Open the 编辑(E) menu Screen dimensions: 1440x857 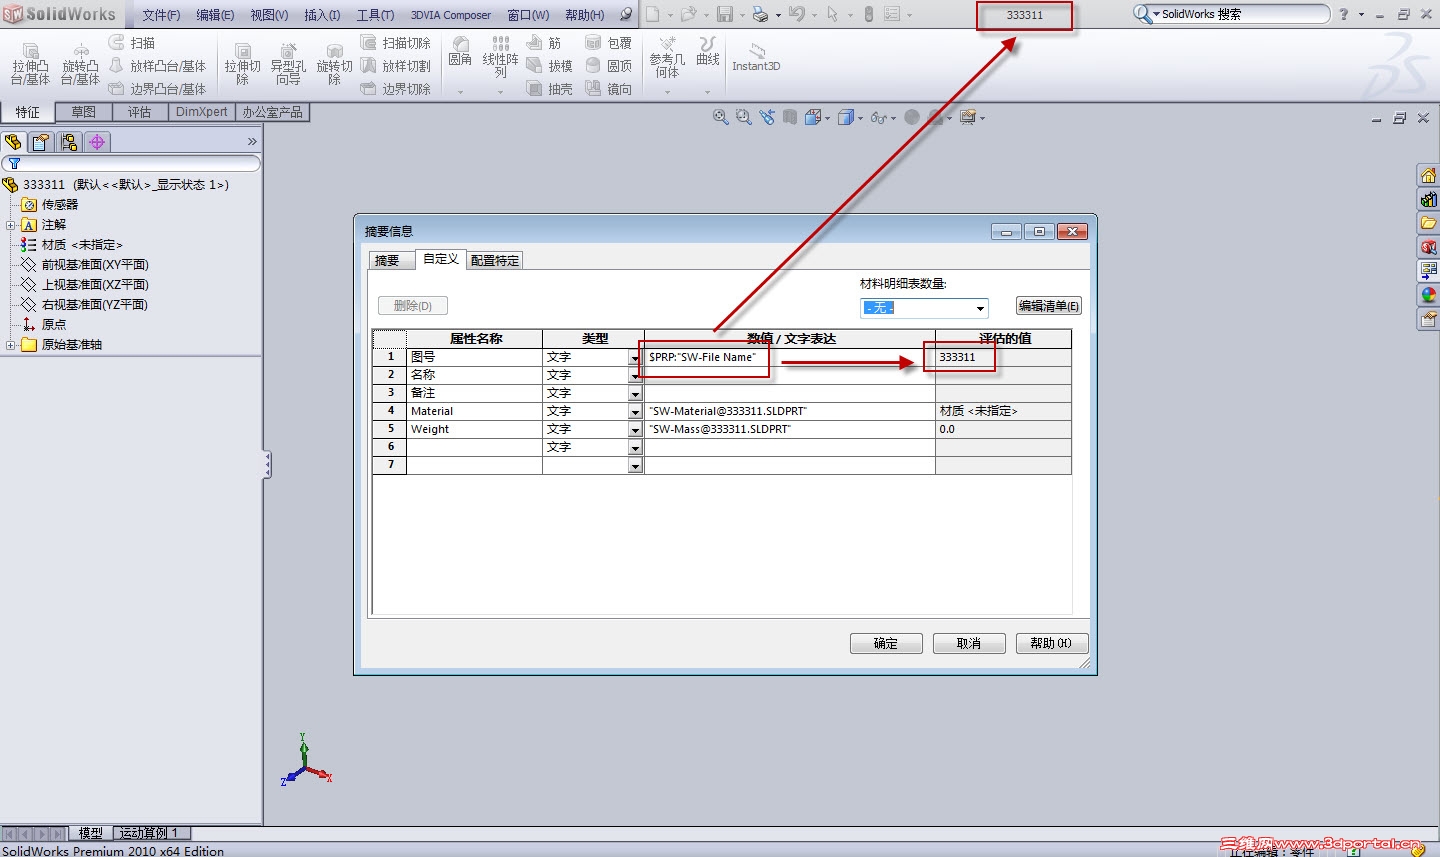215,15
